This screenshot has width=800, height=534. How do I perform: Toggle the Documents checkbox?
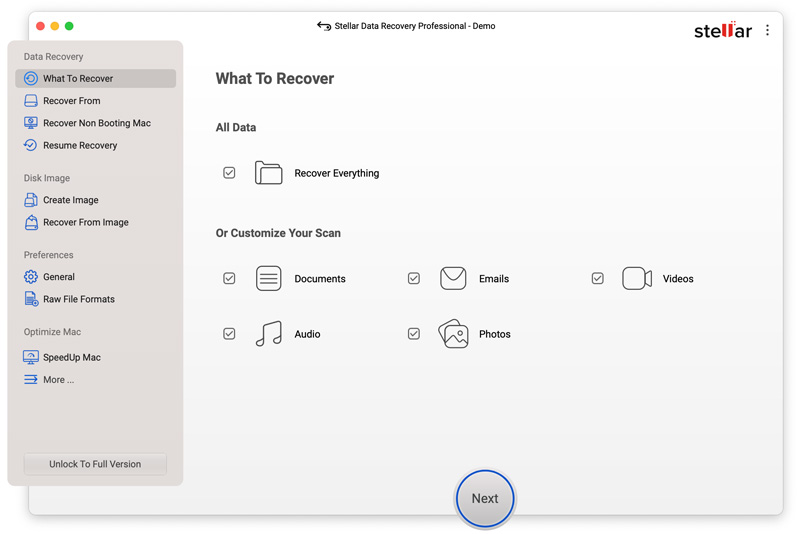coord(229,278)
